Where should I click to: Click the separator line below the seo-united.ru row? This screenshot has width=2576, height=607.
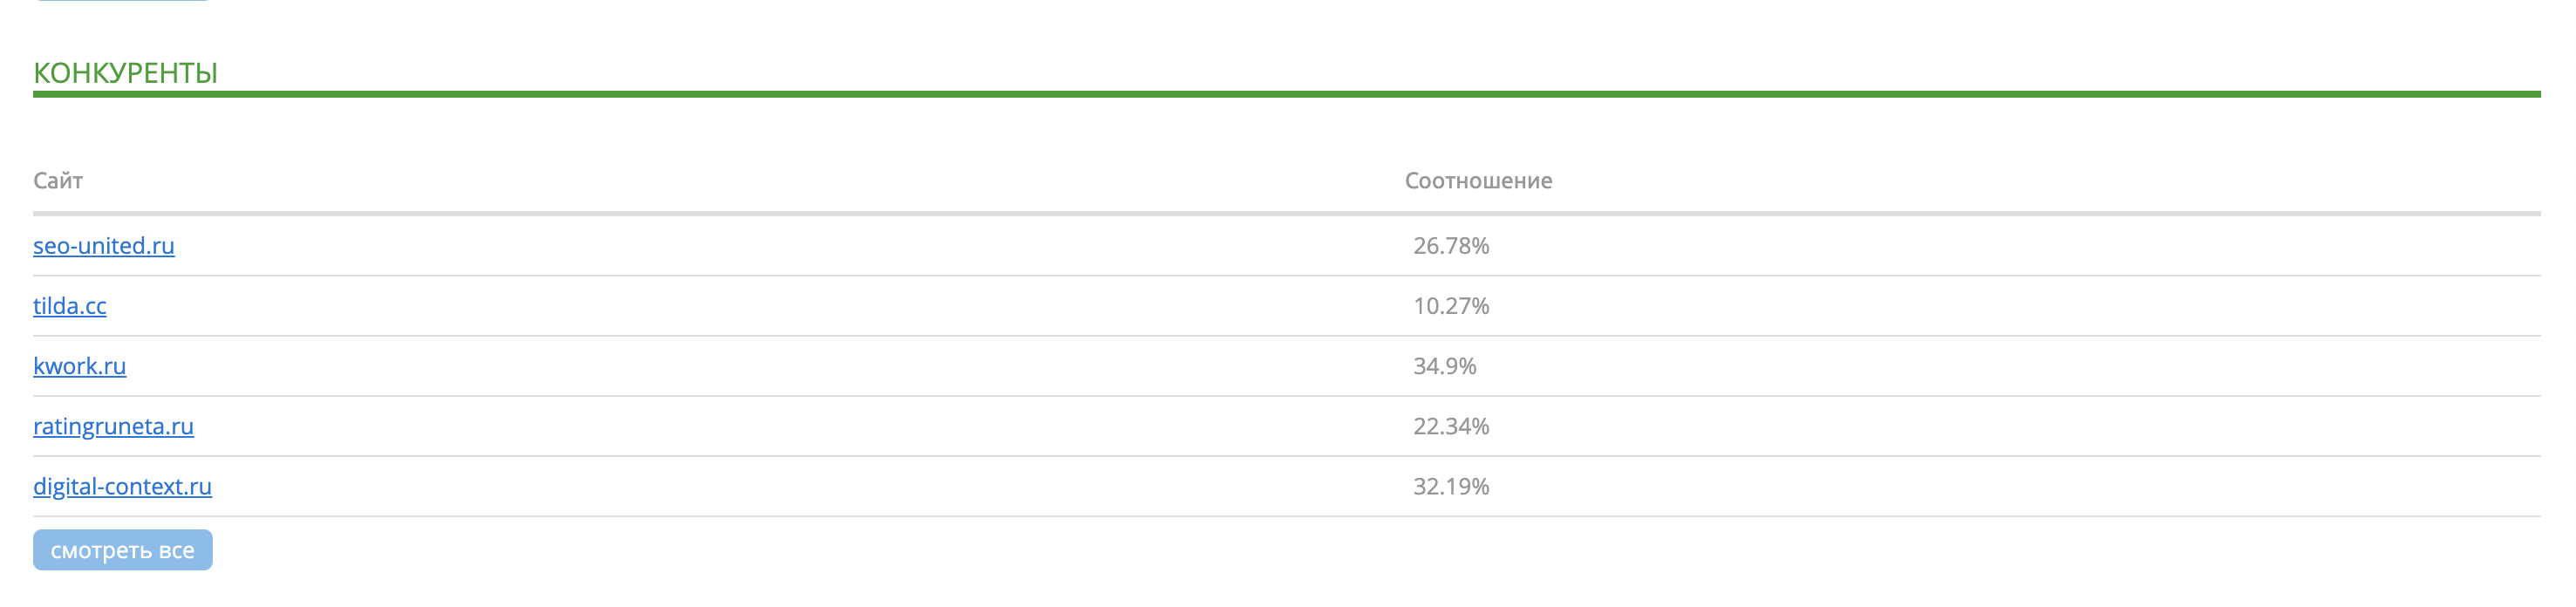1286,275
